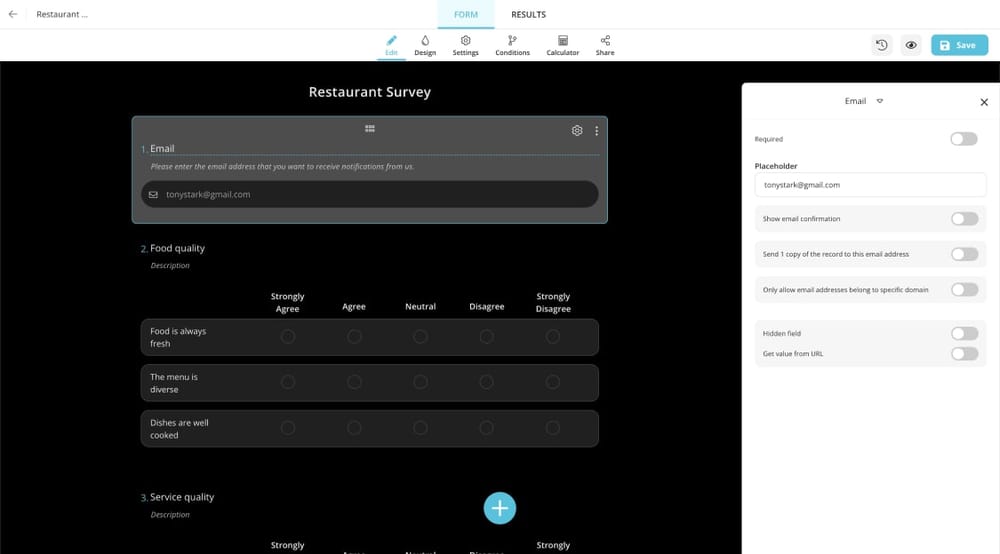Select the FORM tab

[466, 15]
